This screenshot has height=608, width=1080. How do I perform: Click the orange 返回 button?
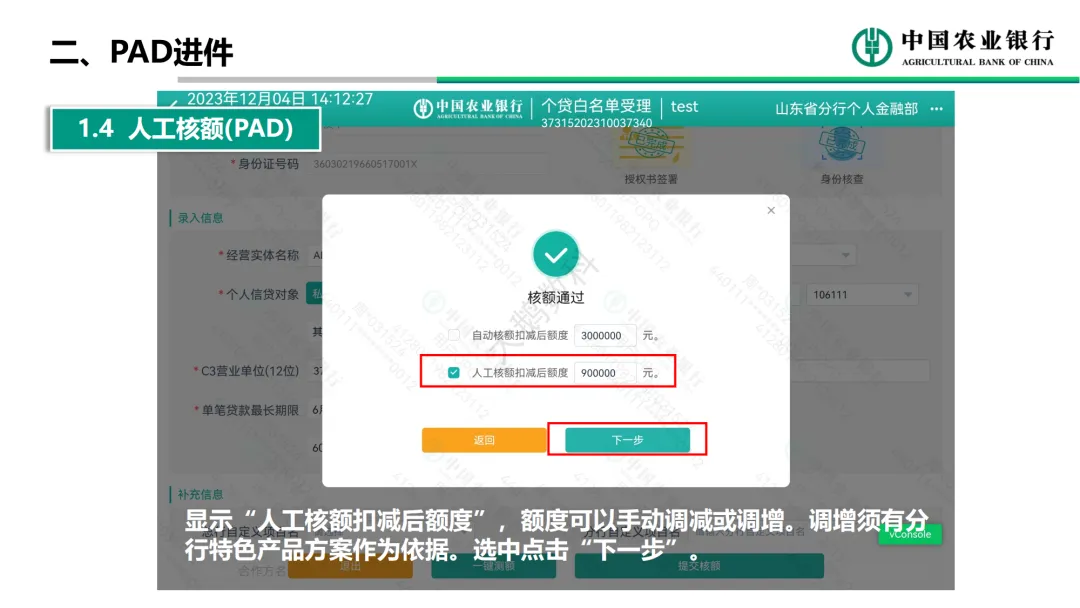point(484,440)
